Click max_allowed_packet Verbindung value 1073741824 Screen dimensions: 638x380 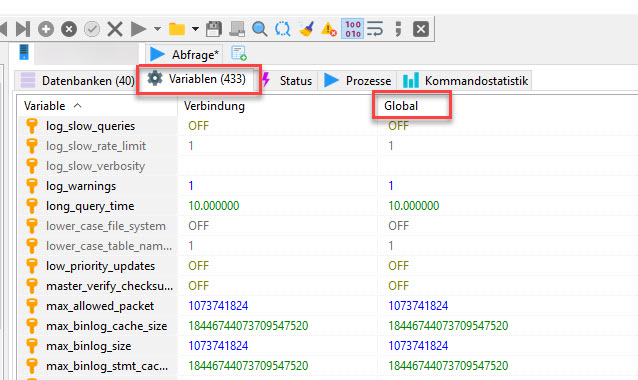pyautogui.click(x=218, y=306)
